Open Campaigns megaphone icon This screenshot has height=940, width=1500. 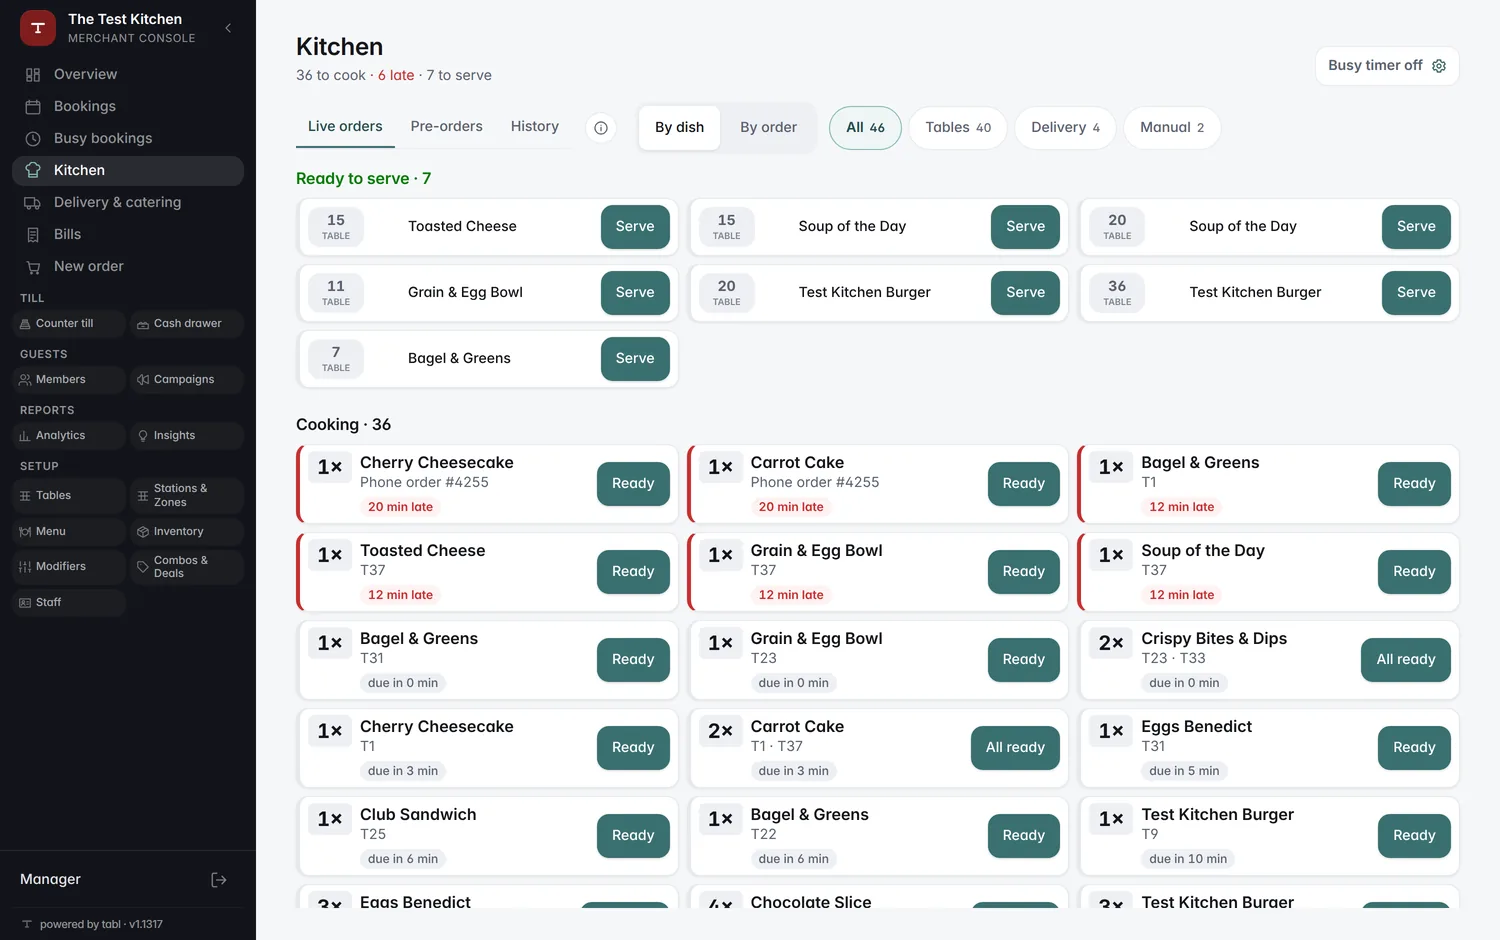point(143,380)
